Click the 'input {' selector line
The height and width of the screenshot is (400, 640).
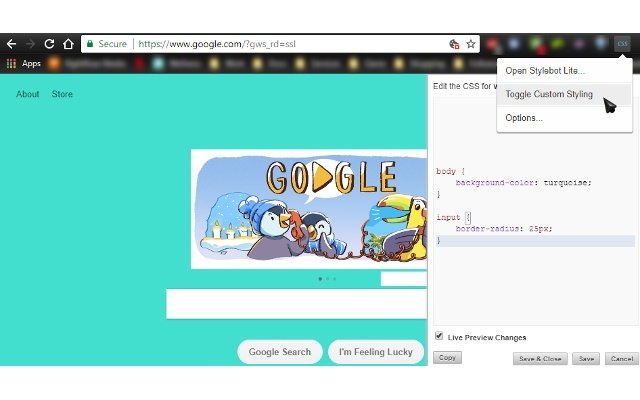tap(453, 218)
